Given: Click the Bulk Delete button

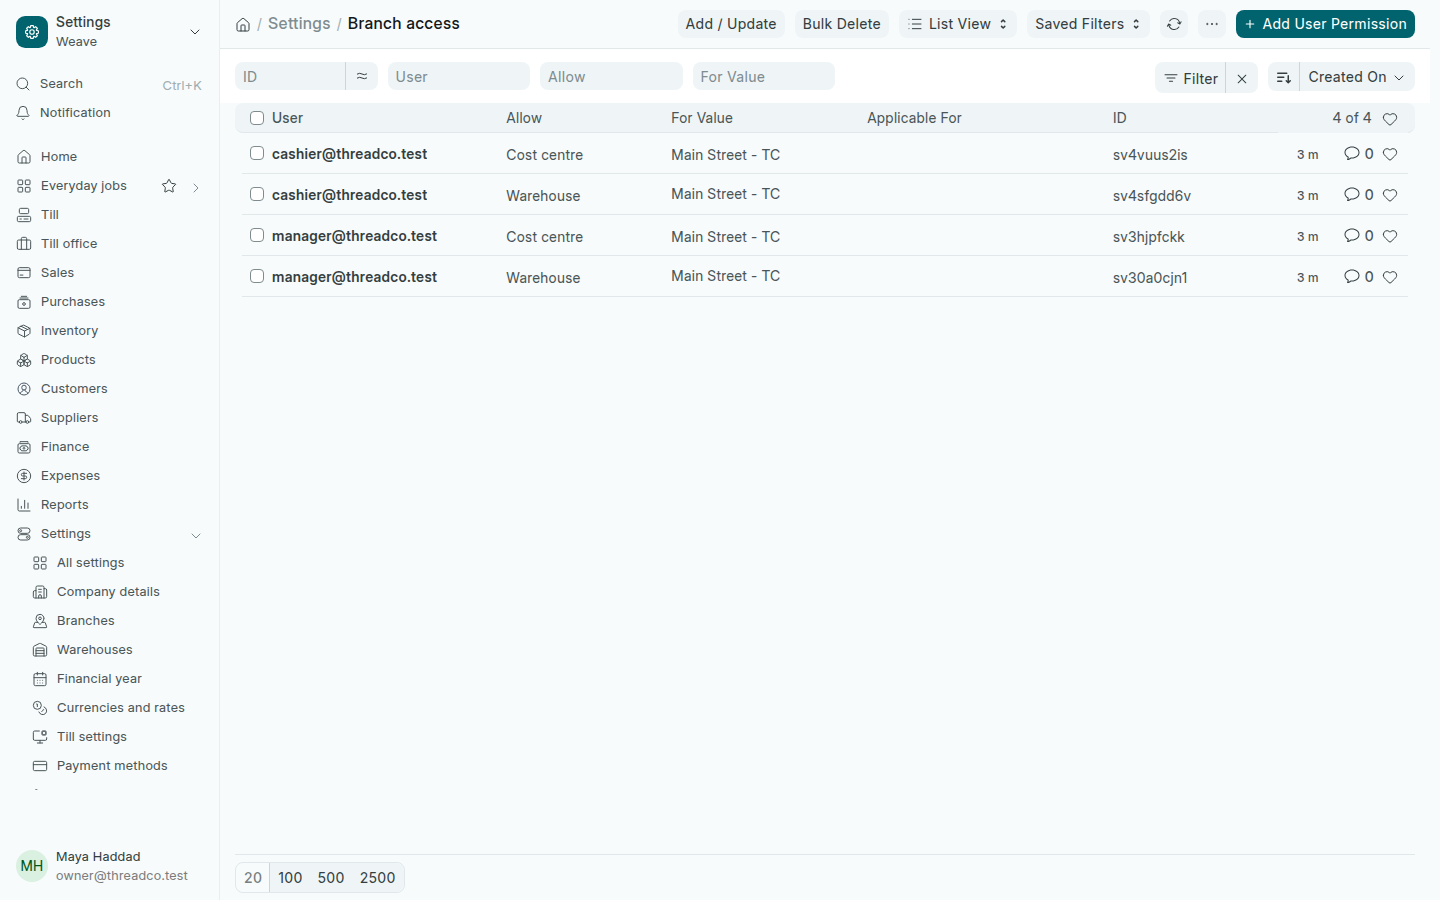Looking at the screenshot, I should (x=841, y=24).
